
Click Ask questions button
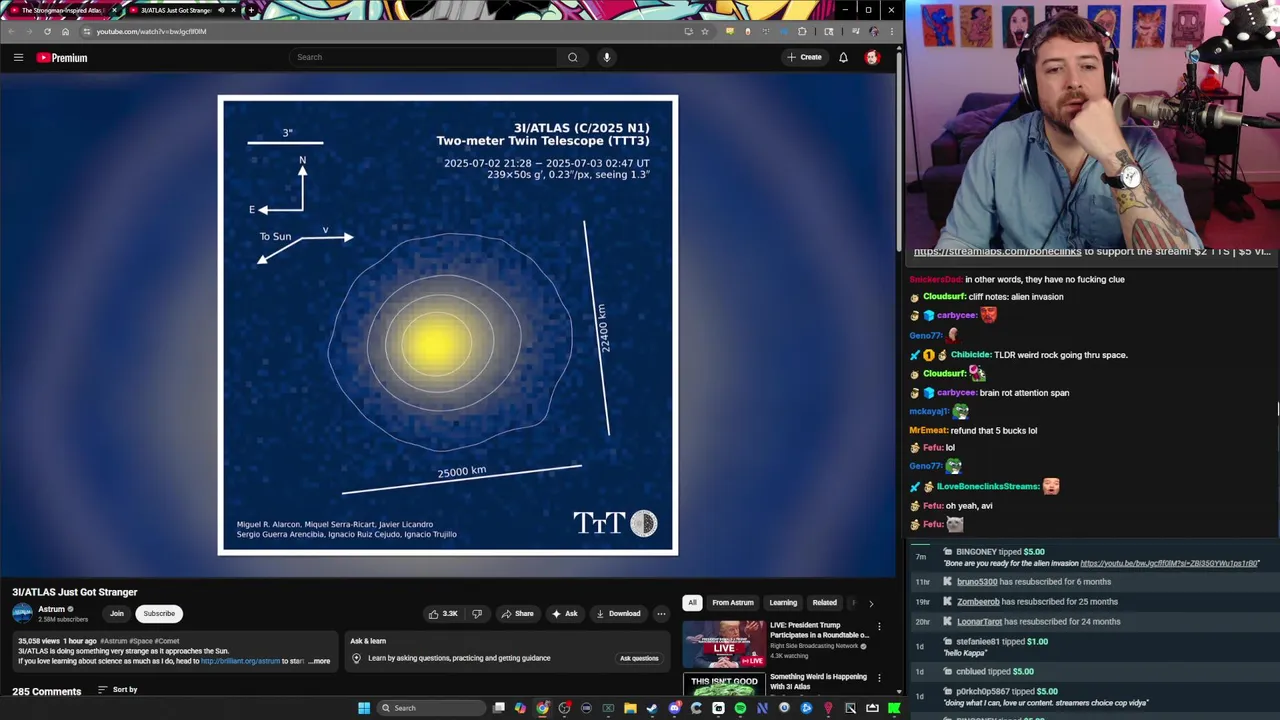pyautogui.click(x=639, y=658)
